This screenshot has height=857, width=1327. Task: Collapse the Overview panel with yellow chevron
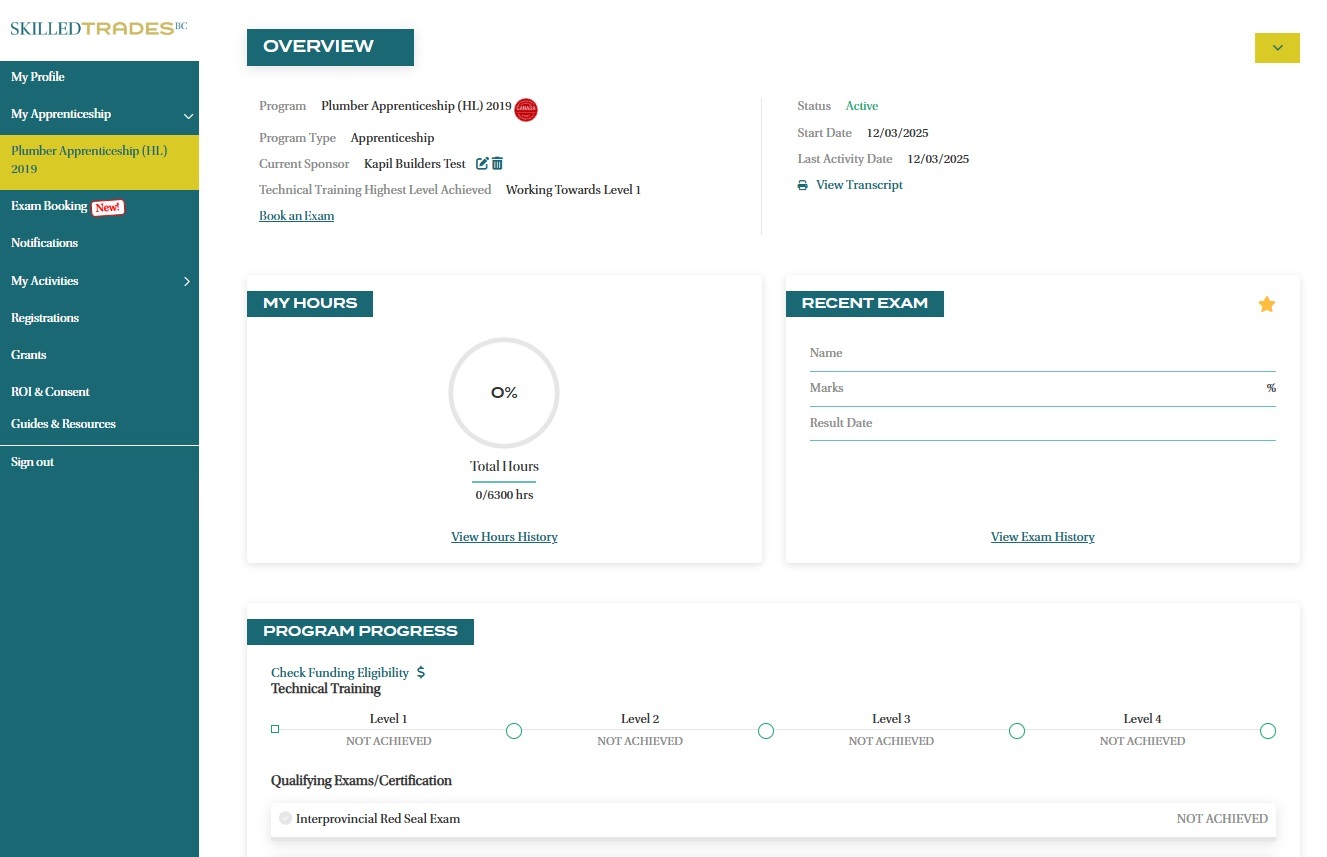[1277, 48]
